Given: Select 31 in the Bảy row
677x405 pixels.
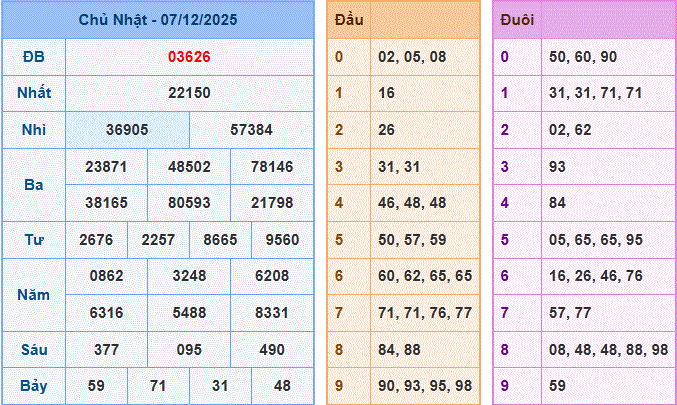Looking at the screenshot, I should point(220,386).
